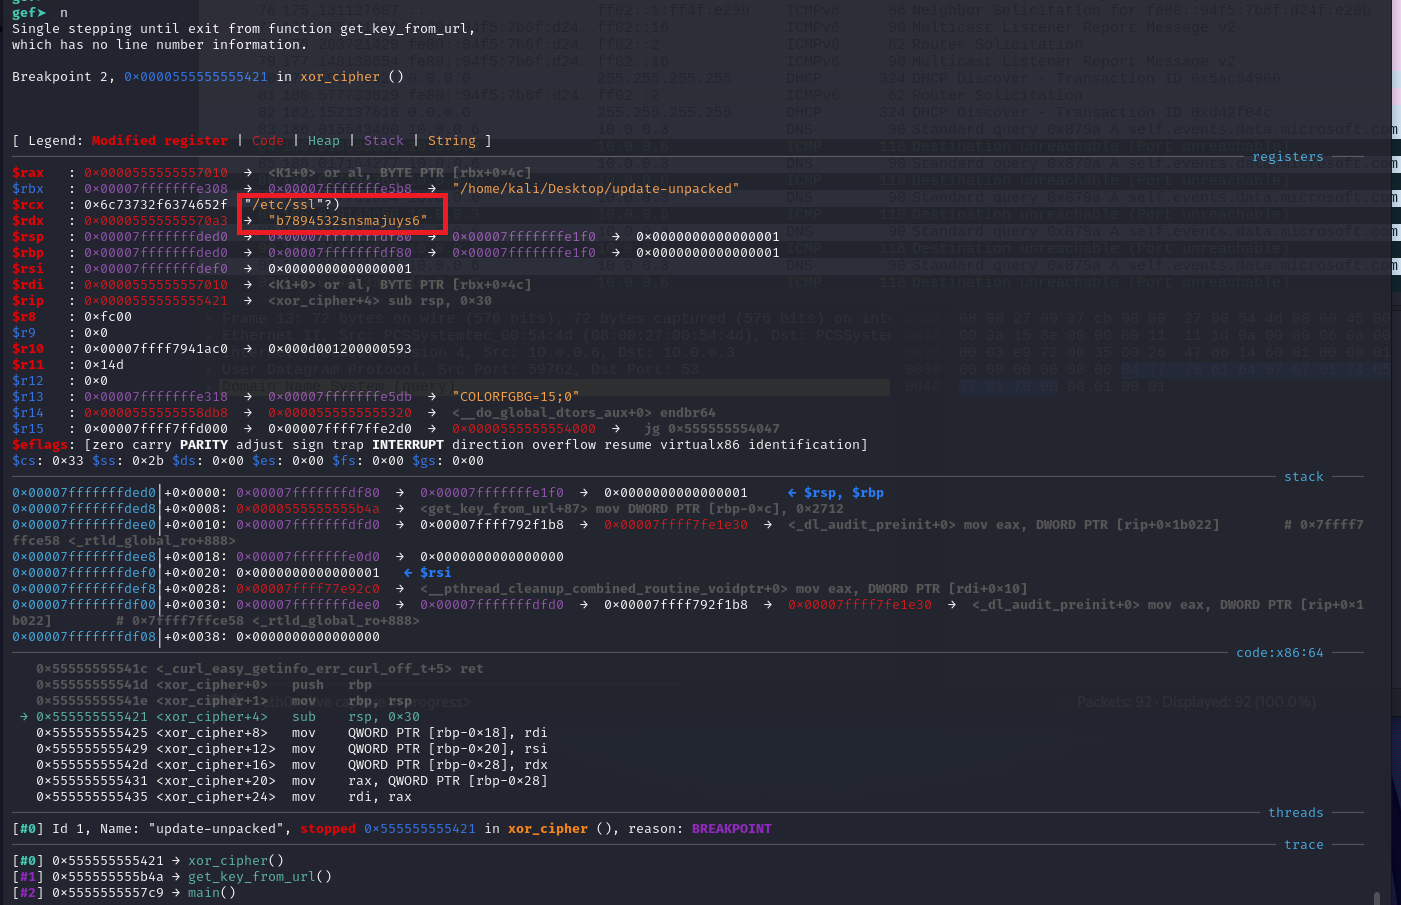Select the "/etc/ssl" string in rcx row
1401x905 pixels.
pyautogui.click(x=284, y=205)
